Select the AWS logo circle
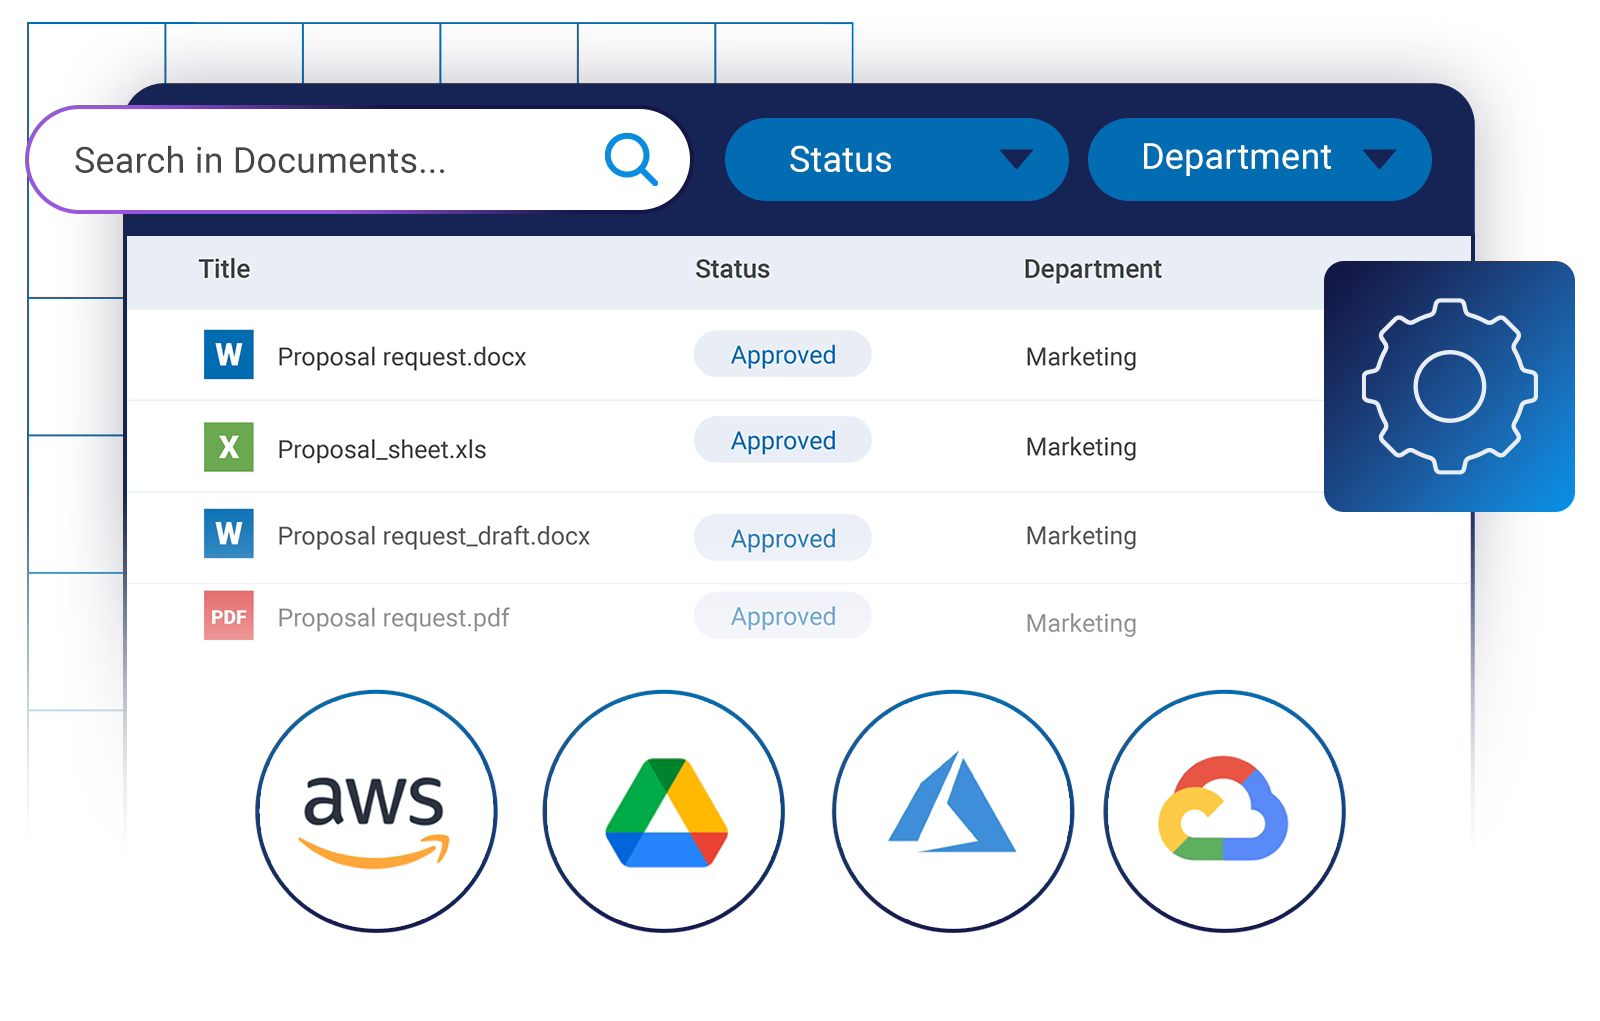Image resolution: width=1600 pixels, height=1021 pixels. pyautogui.click(x=376, y=811)
